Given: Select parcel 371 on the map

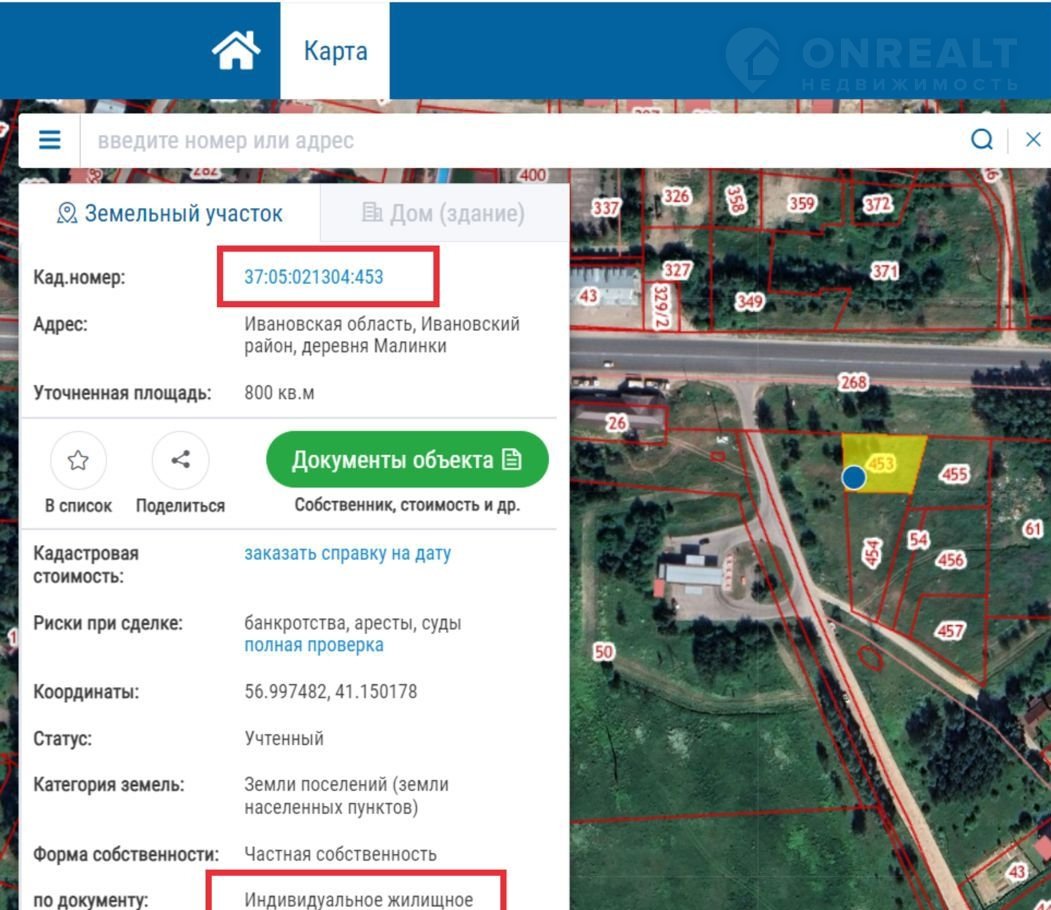Looking at the screenshot, I should (884, 271).
